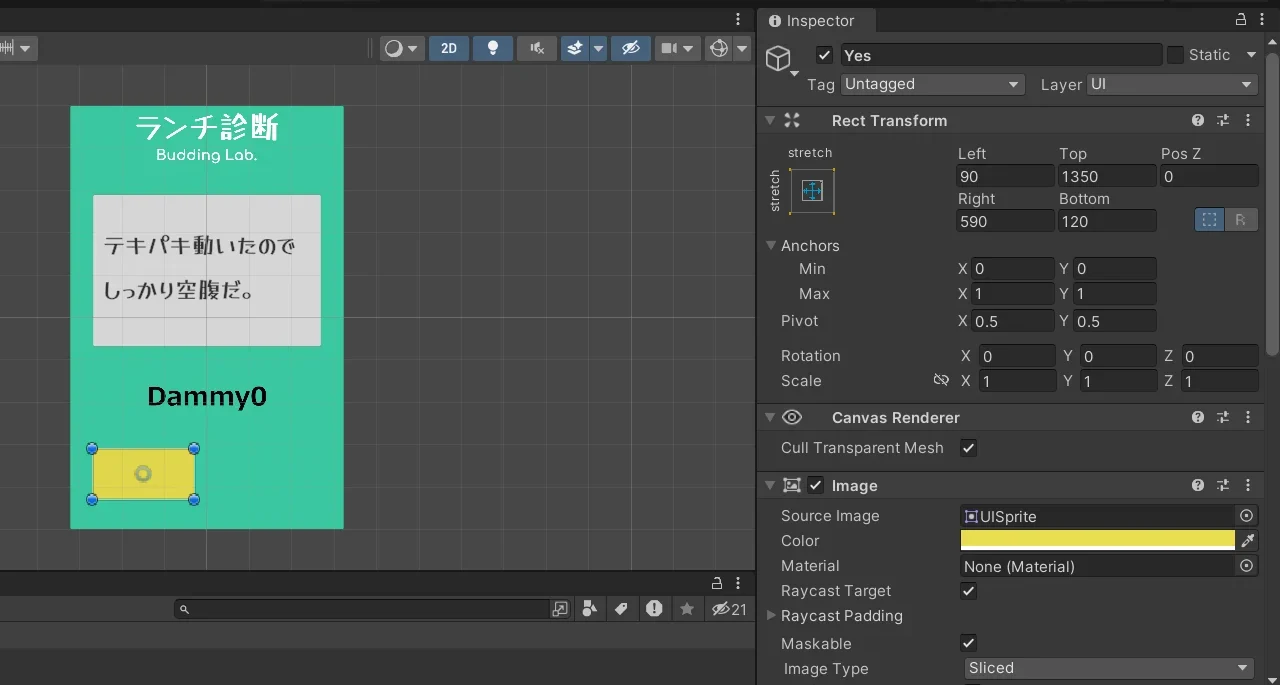1280x685 pixels.
Task: Uncheck the GameObject active checkbox
Action: [x=824, y=55]
